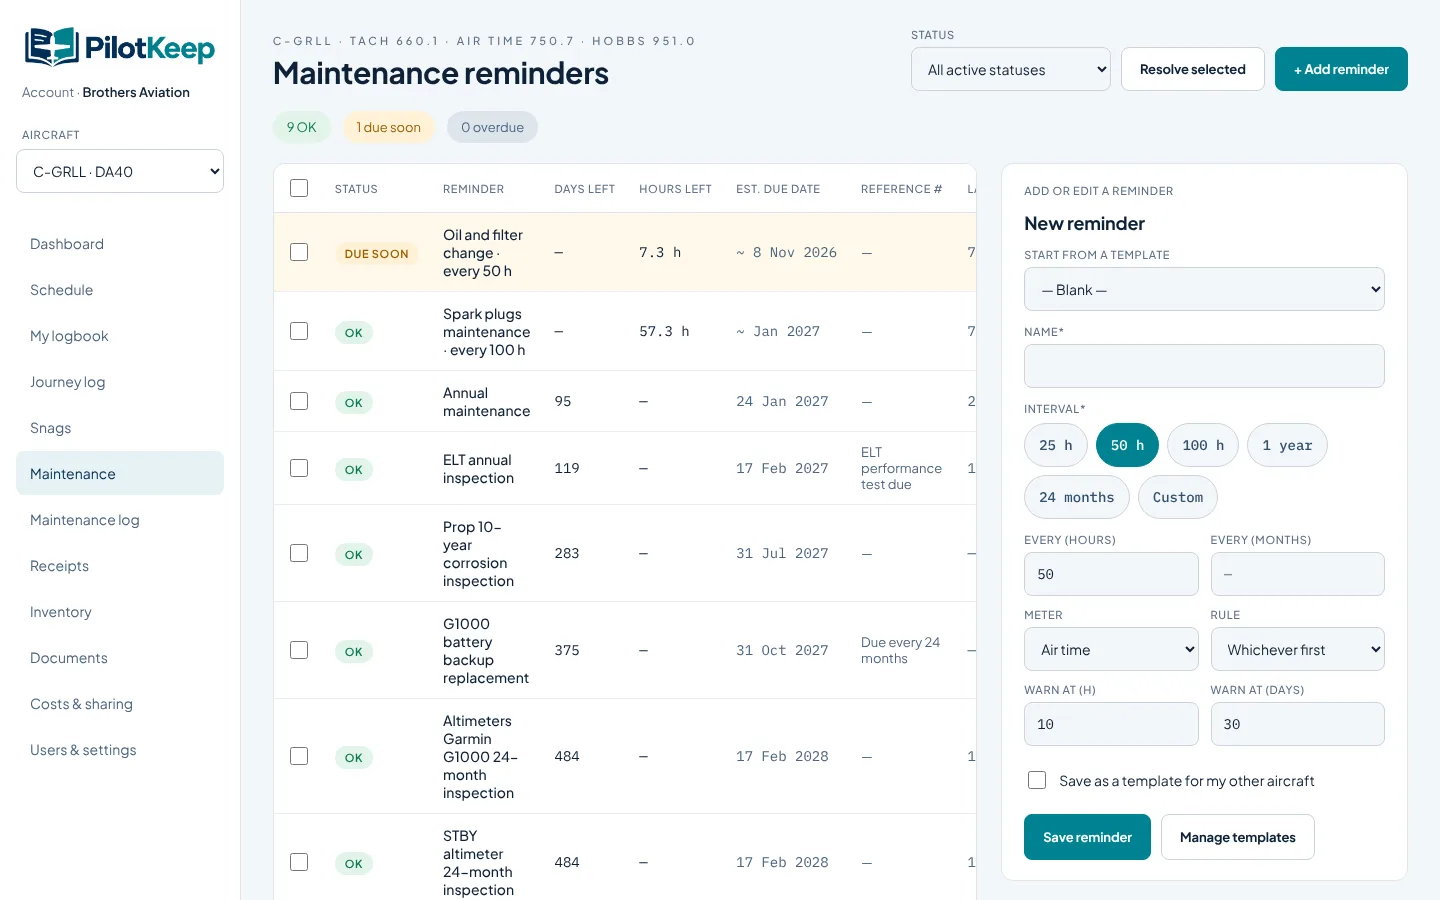Screen dimensions: 1440x900
Task: Select the 100 h interval chip
Action: tap(1203, 445)
